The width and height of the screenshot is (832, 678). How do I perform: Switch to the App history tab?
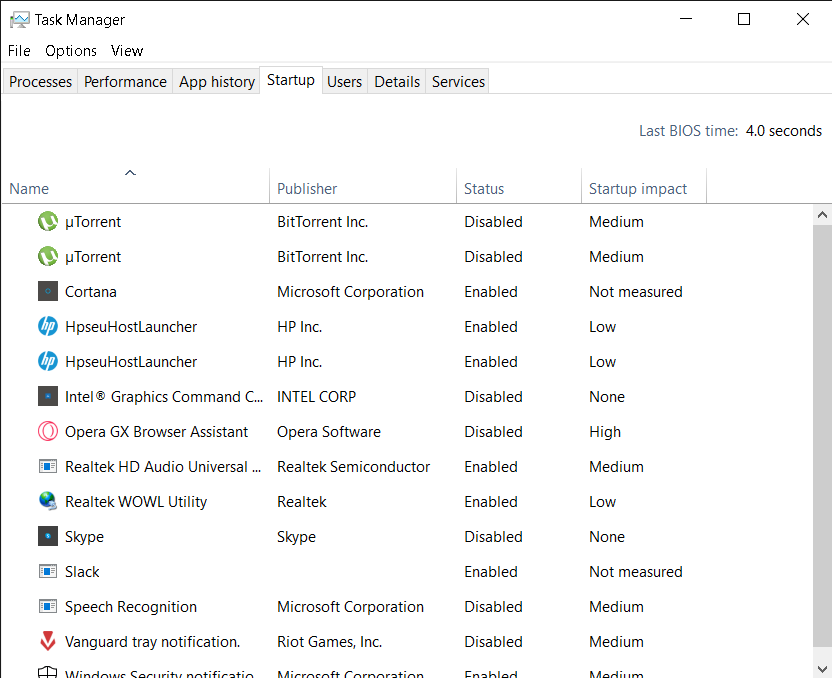coord(216,82)
